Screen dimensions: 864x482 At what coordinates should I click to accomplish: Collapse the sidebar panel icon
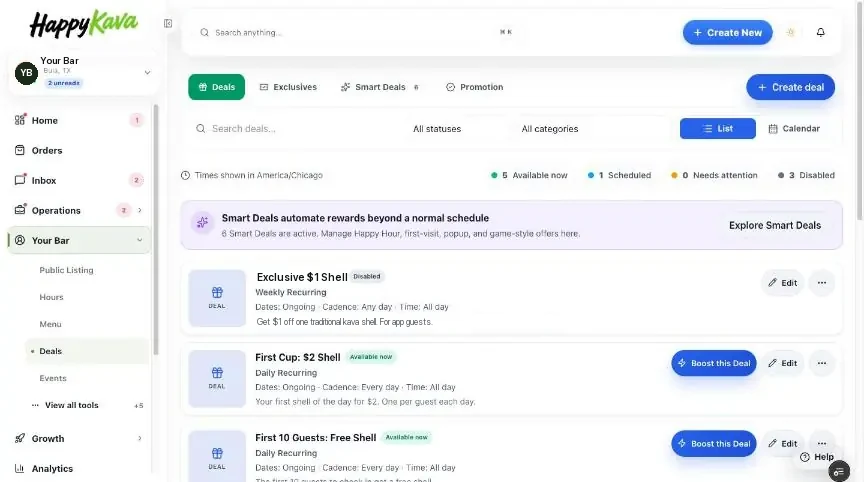coord(168,24)
